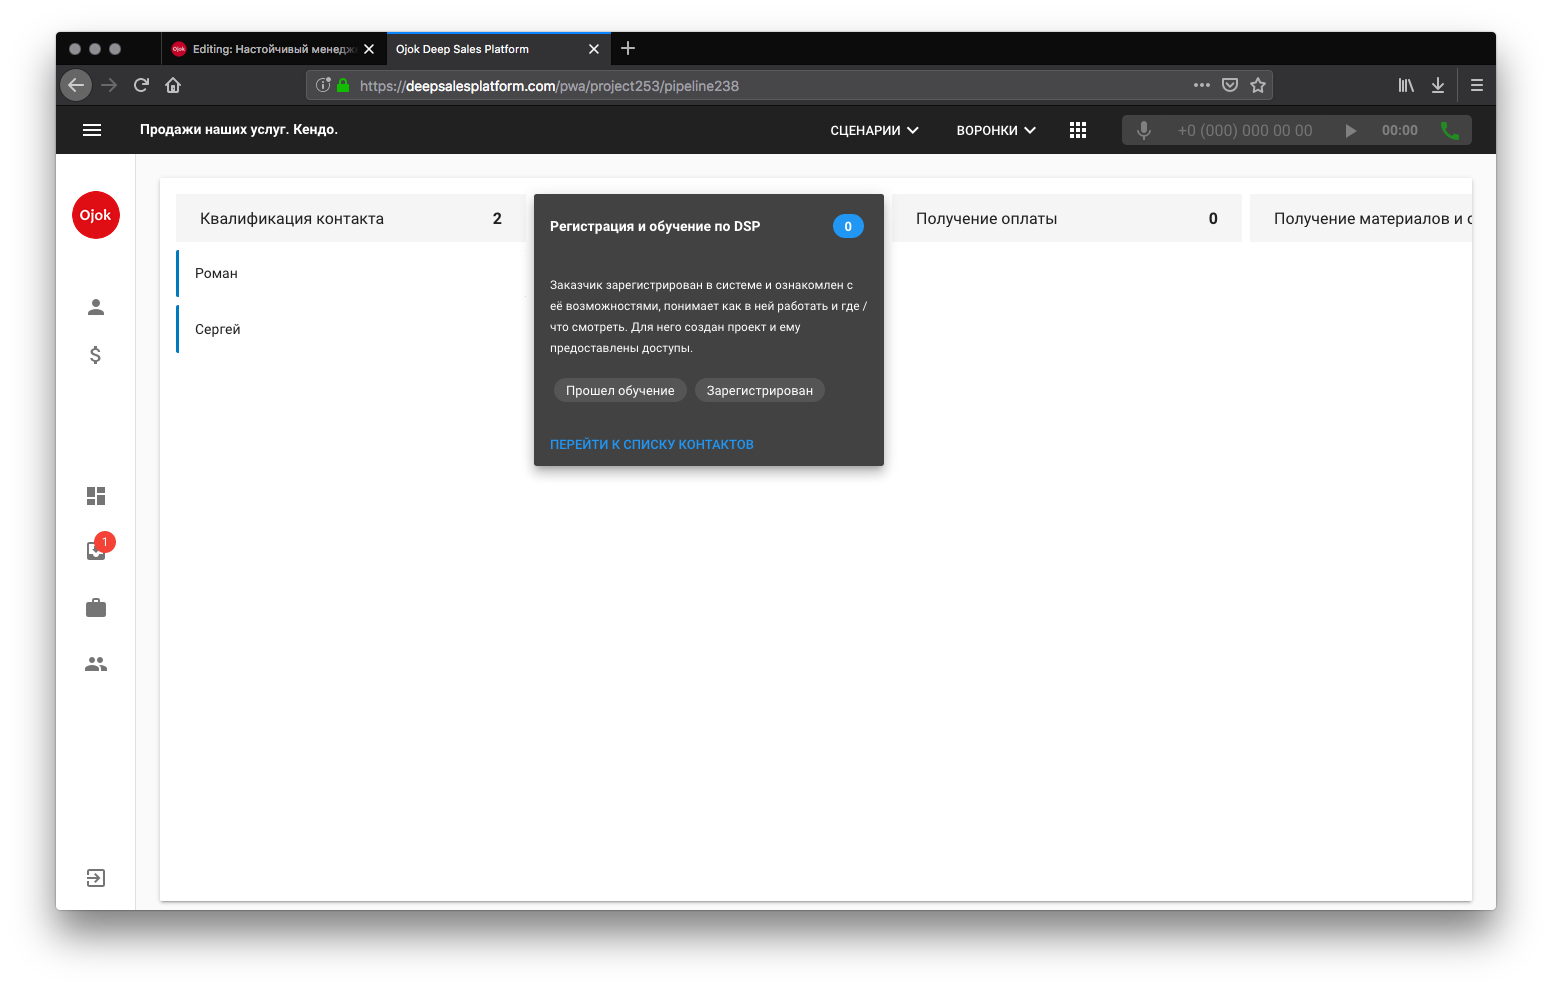
Task: Click the red Ojok logo in the sidebar
Action: click(x=95, y=215)
